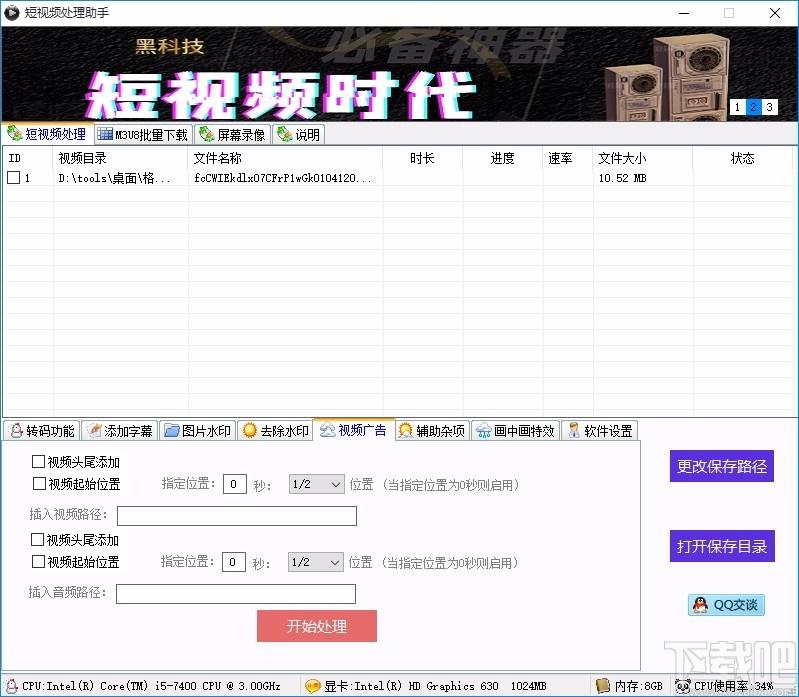Click the 画中画特效 cloud icon
The image size is (799, 697).
click(483, 431)
